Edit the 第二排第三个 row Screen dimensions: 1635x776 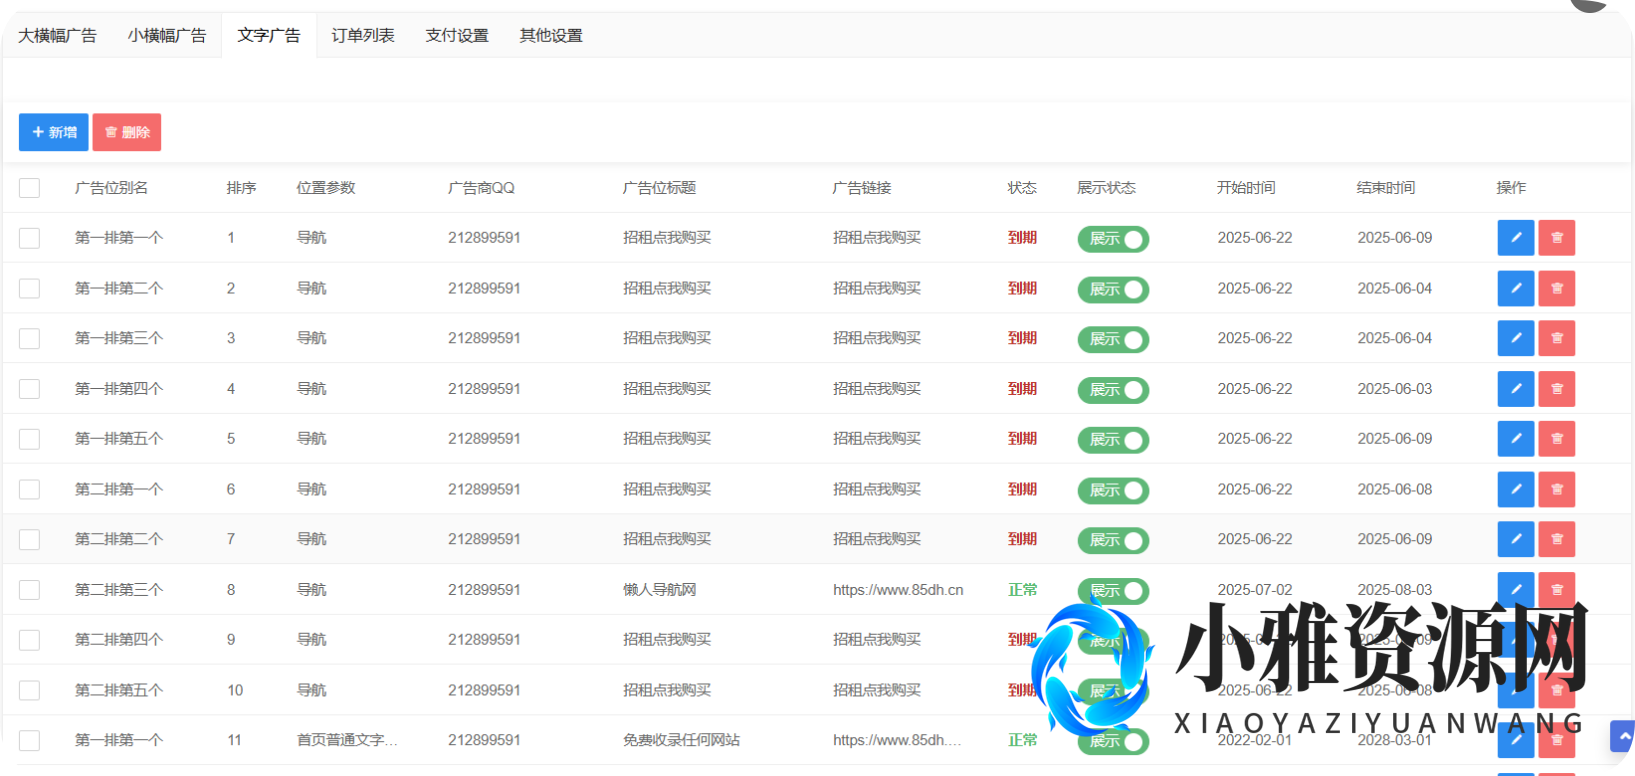pos(1515,589)
